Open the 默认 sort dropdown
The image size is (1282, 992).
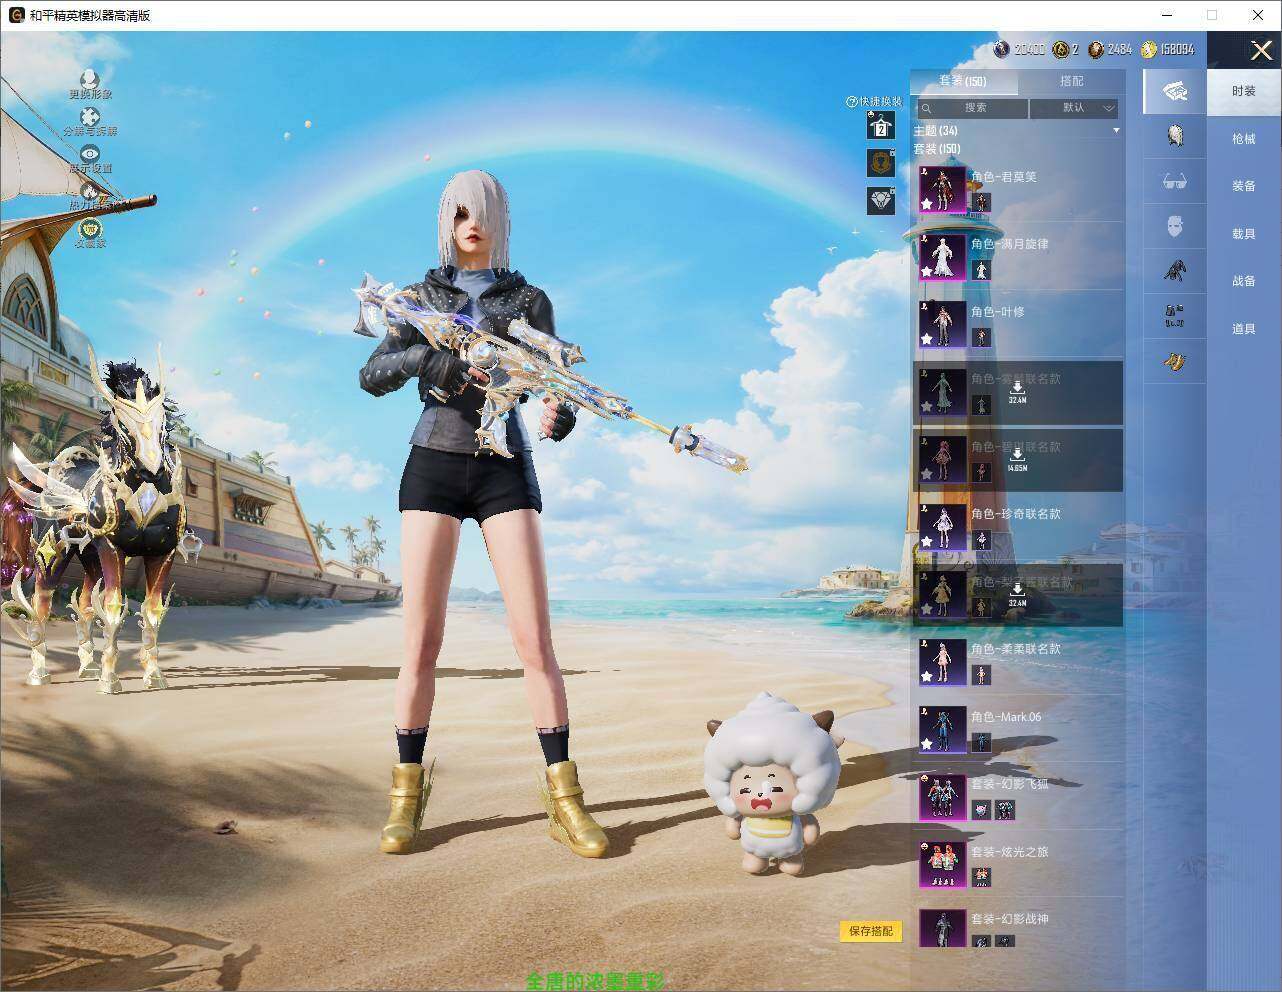[x=1074, y=108]
